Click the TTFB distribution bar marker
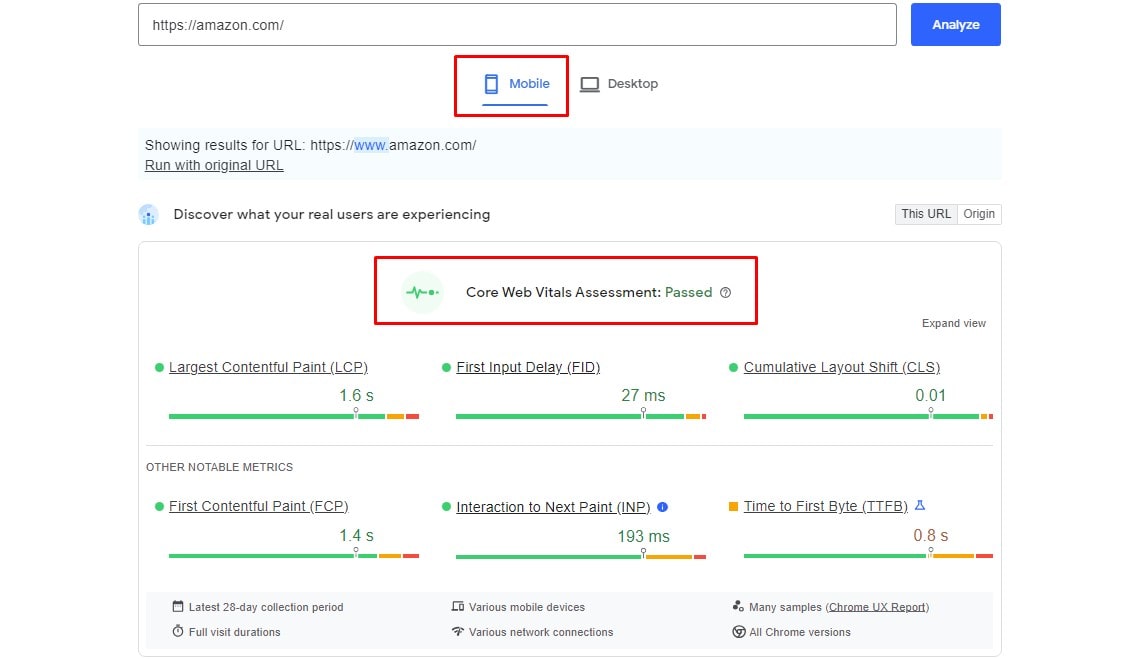The width and height of the screenshot is (1131, 659). pyautogui.click(x=930, y=553)
